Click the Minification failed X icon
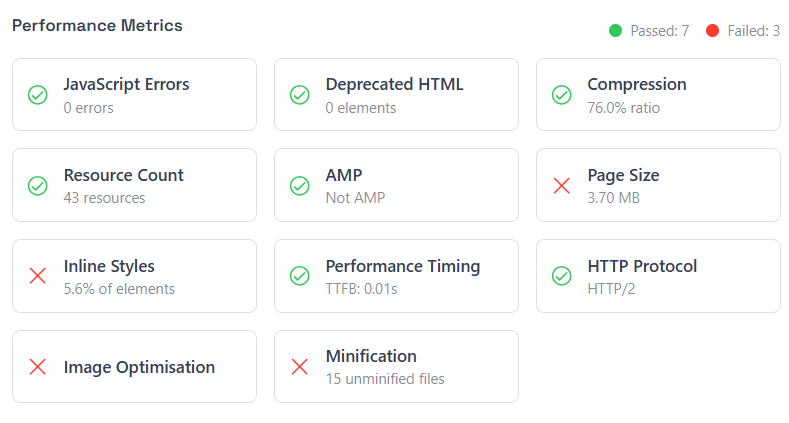This screenshot has height=423, width=789. pos(299,367)
